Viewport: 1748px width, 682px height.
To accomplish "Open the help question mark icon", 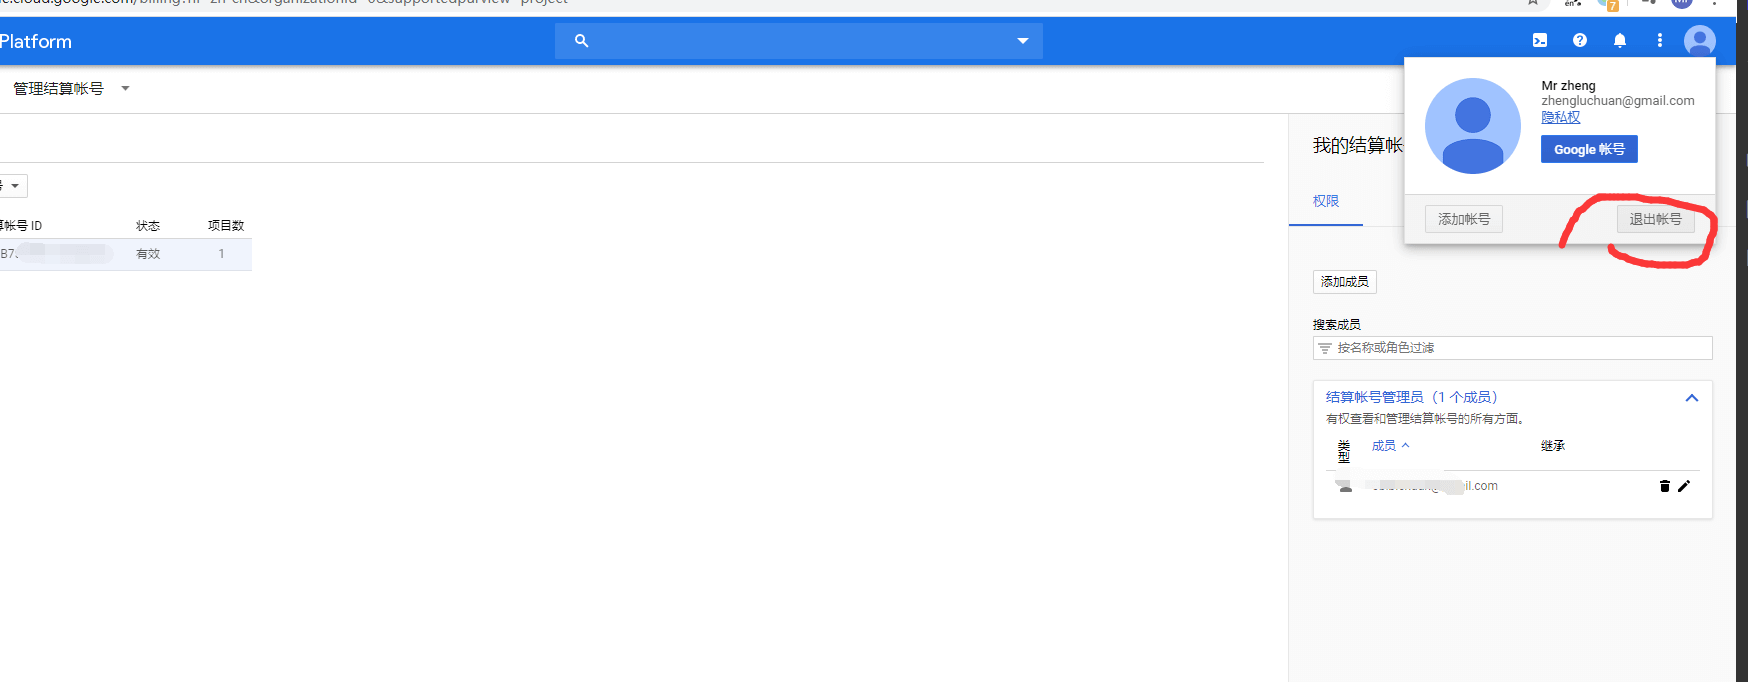I will point(1579,41).
